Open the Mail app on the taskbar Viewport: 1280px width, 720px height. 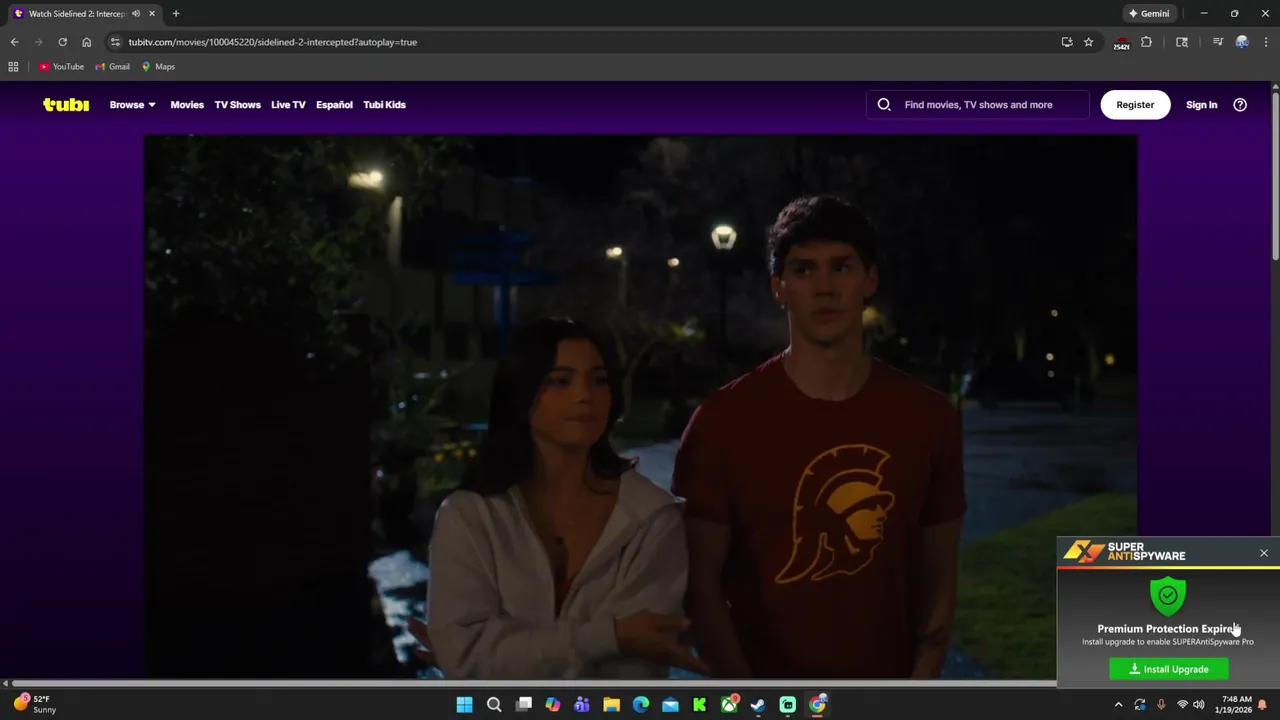[x=670, y=705]
